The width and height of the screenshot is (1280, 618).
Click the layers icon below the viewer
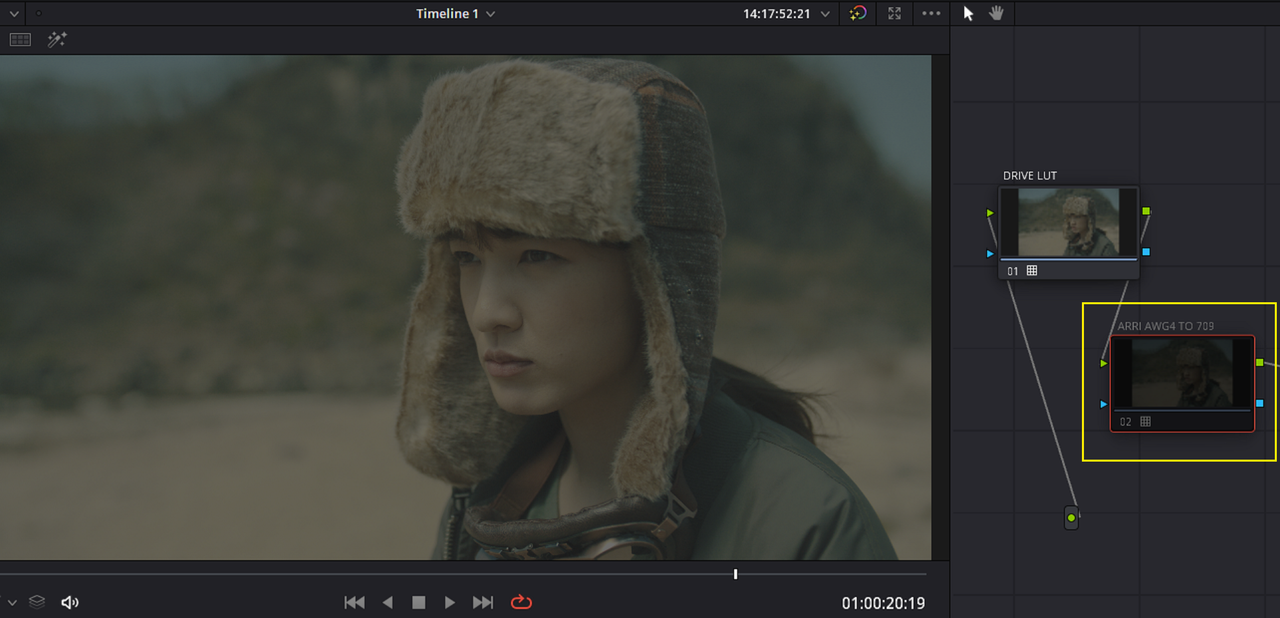[x=37, y=602]
